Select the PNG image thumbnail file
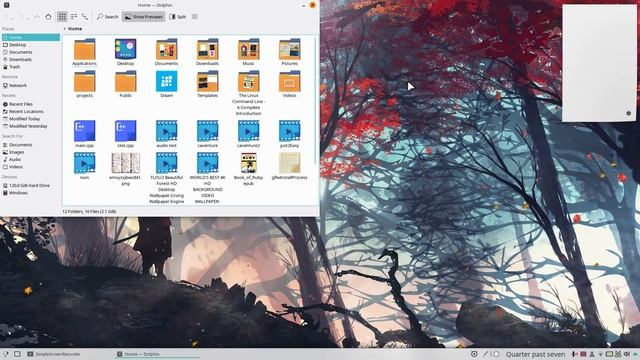Image resolution: width=640 pixels, height=360 pixels. 125,163
